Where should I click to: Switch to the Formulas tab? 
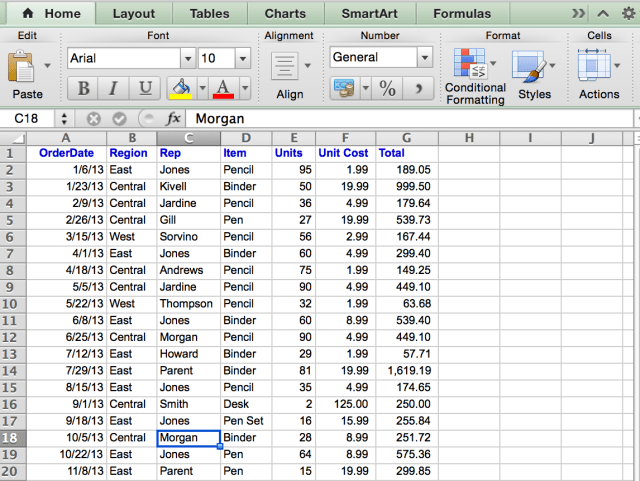coord(461,14)
